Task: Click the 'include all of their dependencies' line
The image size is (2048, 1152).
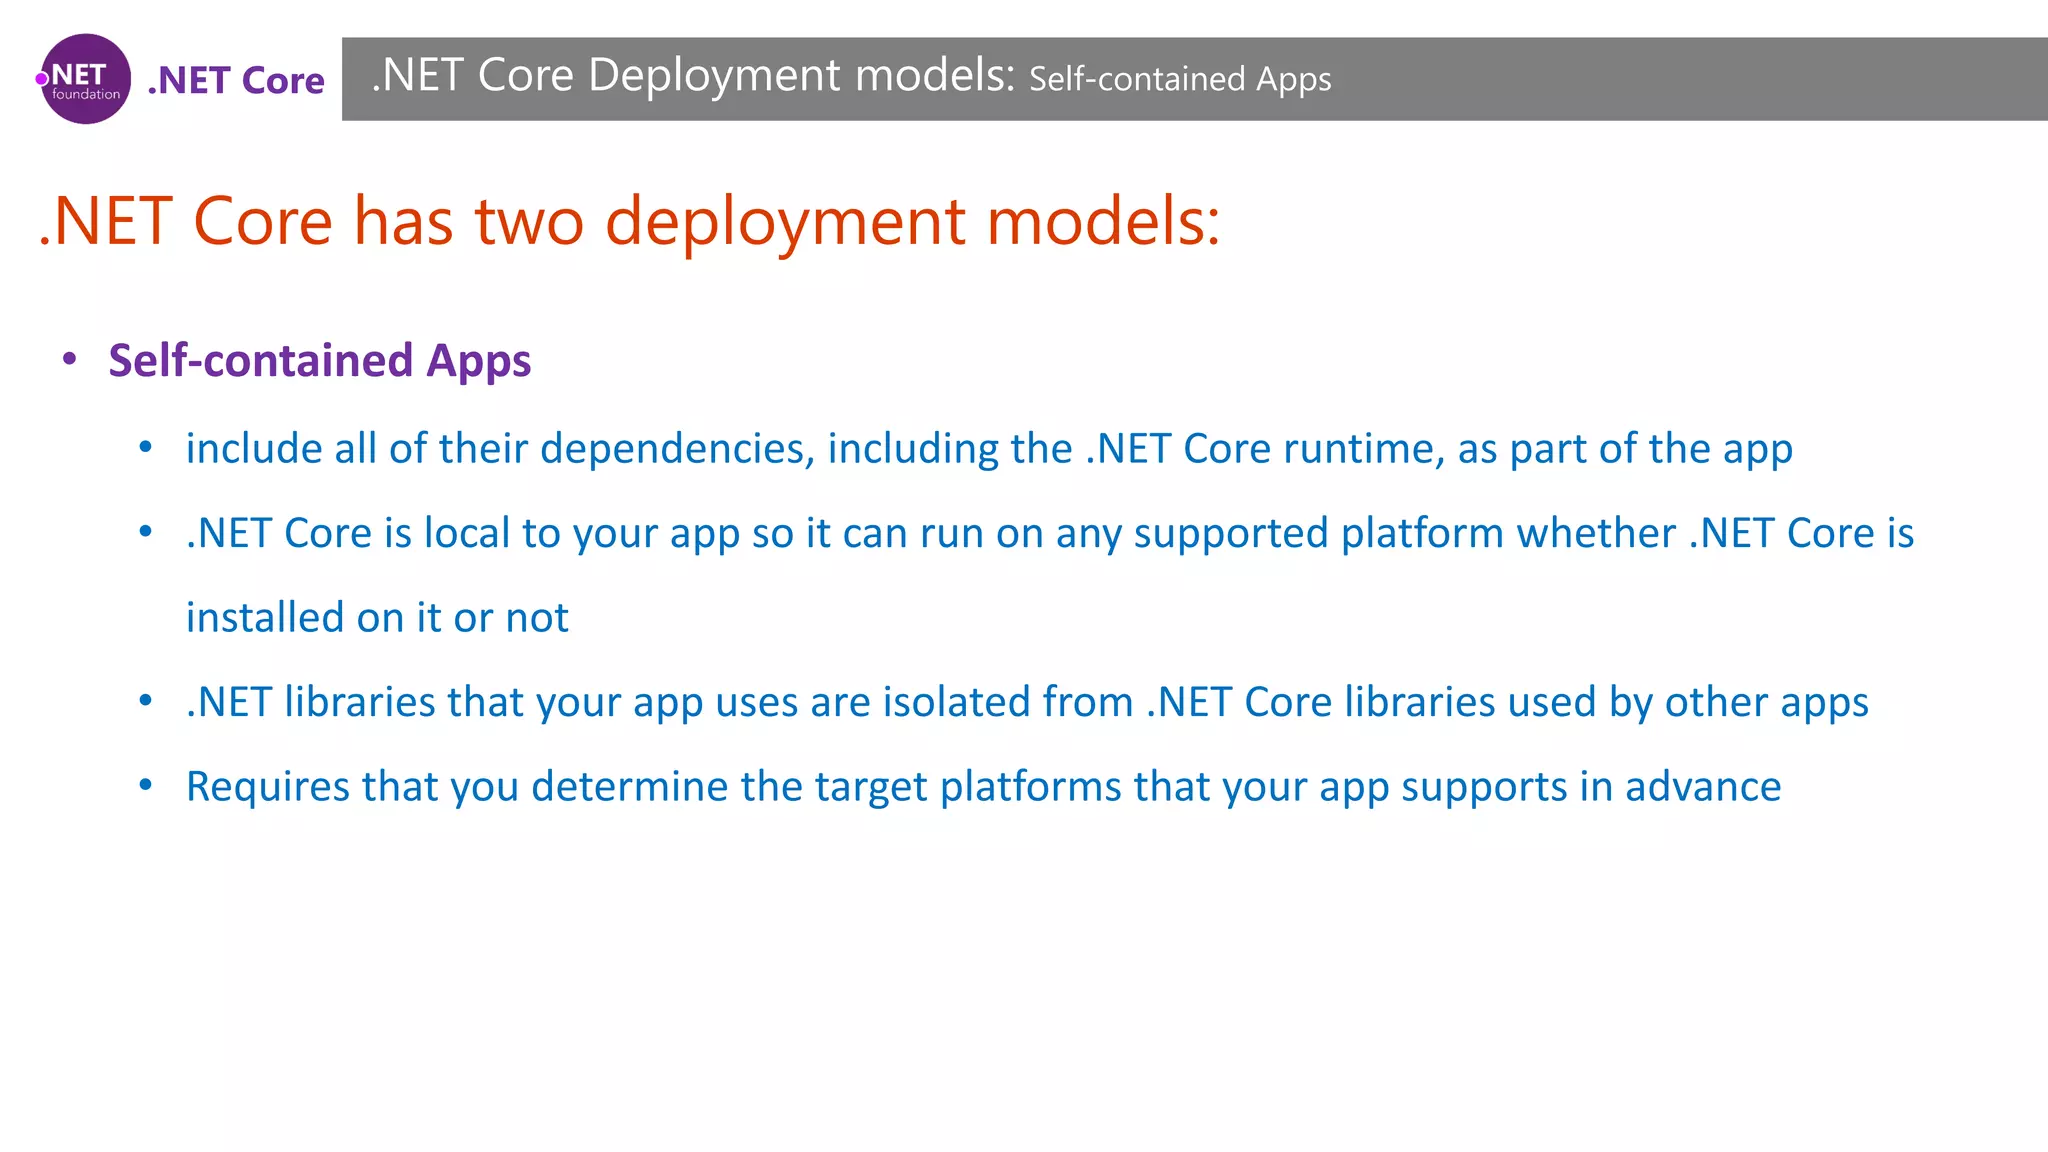Action: [988, 448]
